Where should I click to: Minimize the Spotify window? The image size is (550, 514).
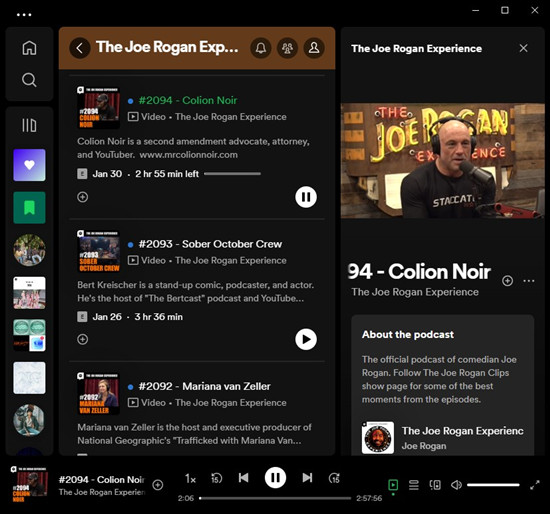tap(476, 10)
